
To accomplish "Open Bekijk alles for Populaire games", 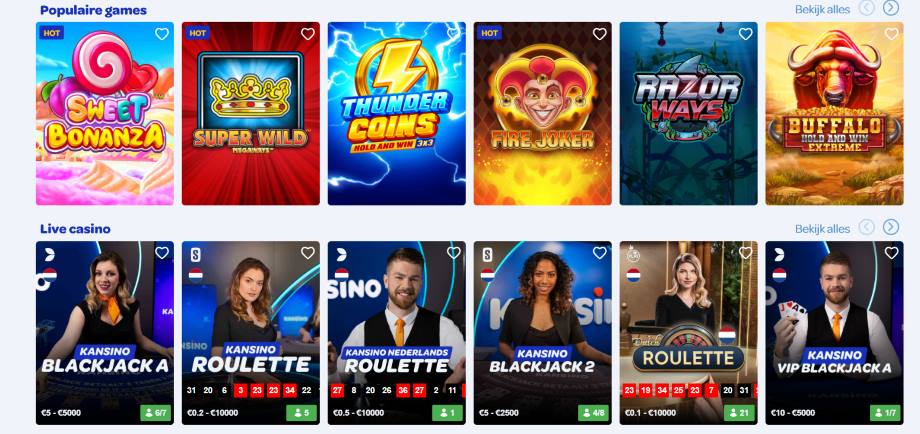I will [x=823, y=9].
